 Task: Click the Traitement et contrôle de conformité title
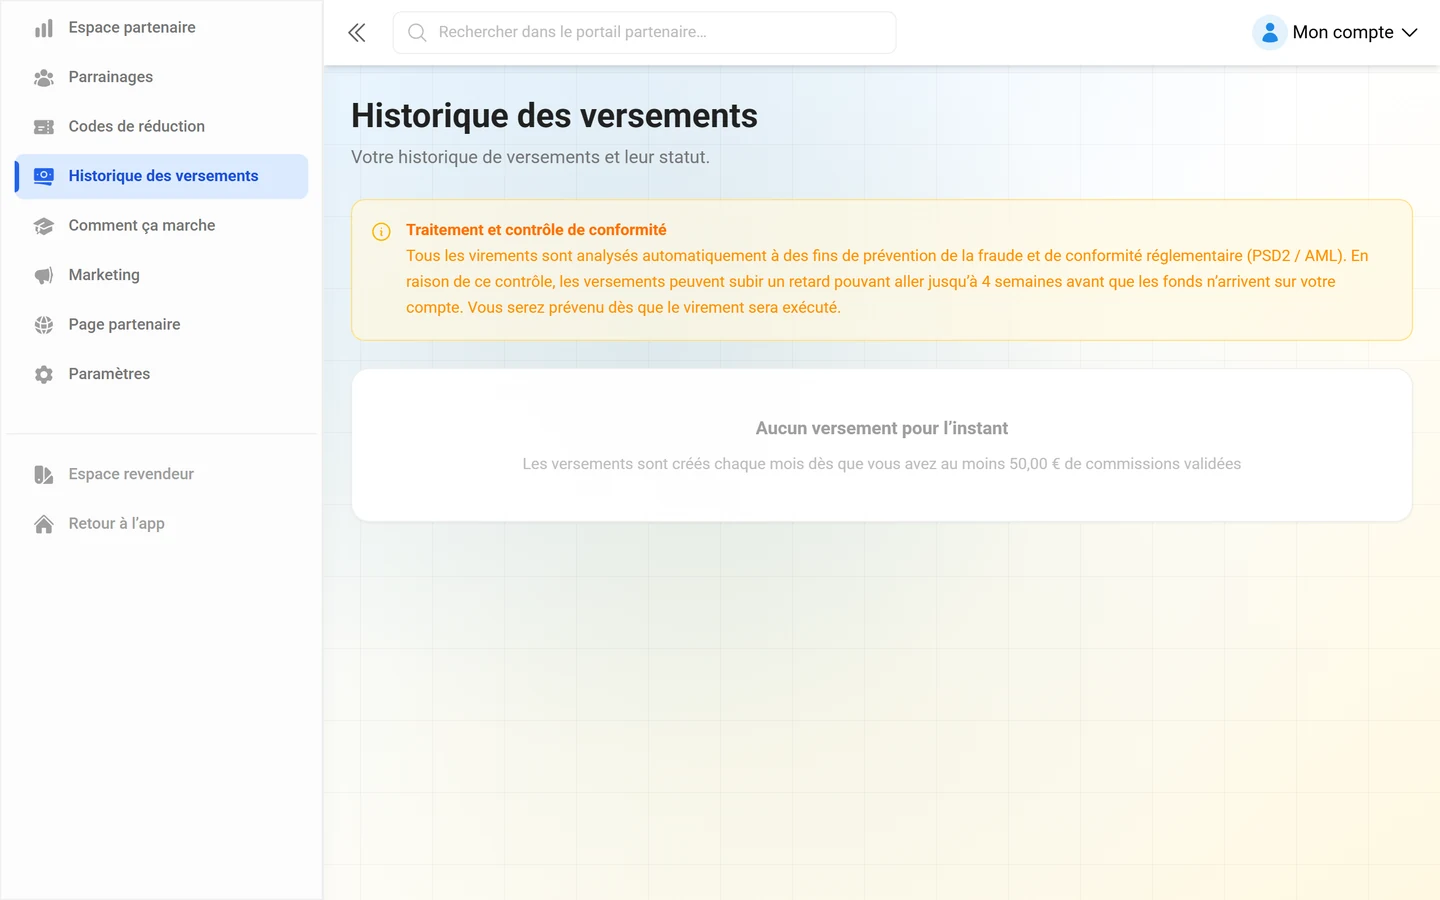point(536,230)
